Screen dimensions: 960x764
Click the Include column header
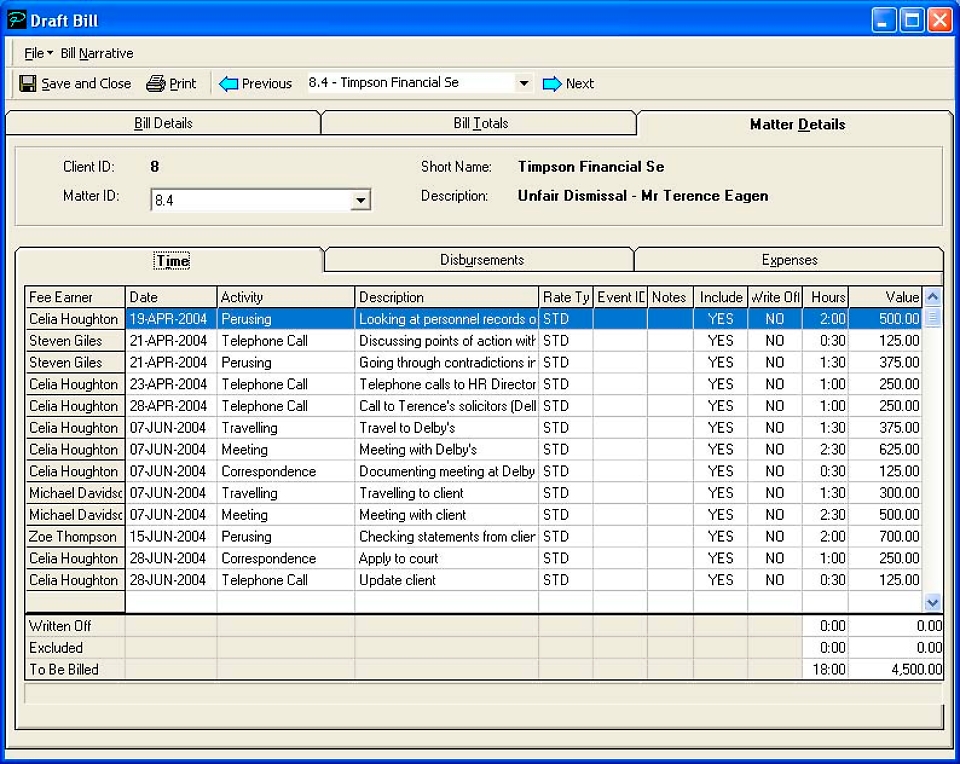coord(720,297)
